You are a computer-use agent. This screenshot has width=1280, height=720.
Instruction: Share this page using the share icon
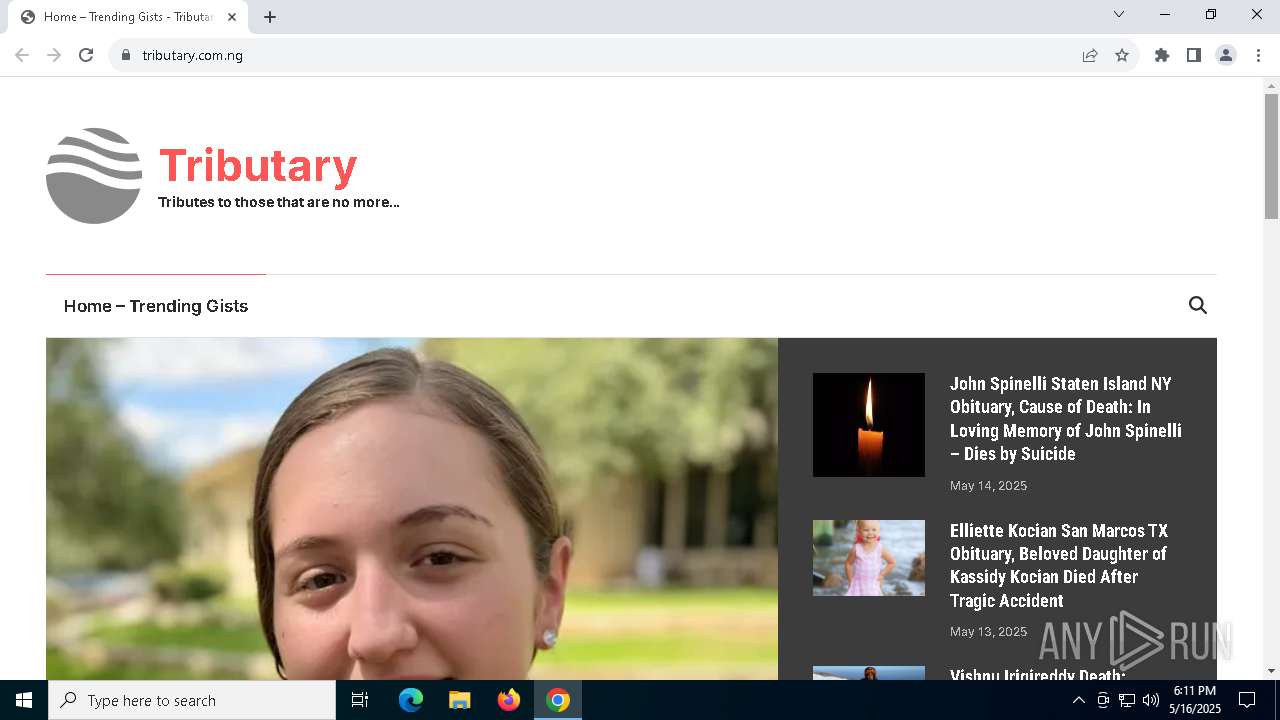point(1090,55)
